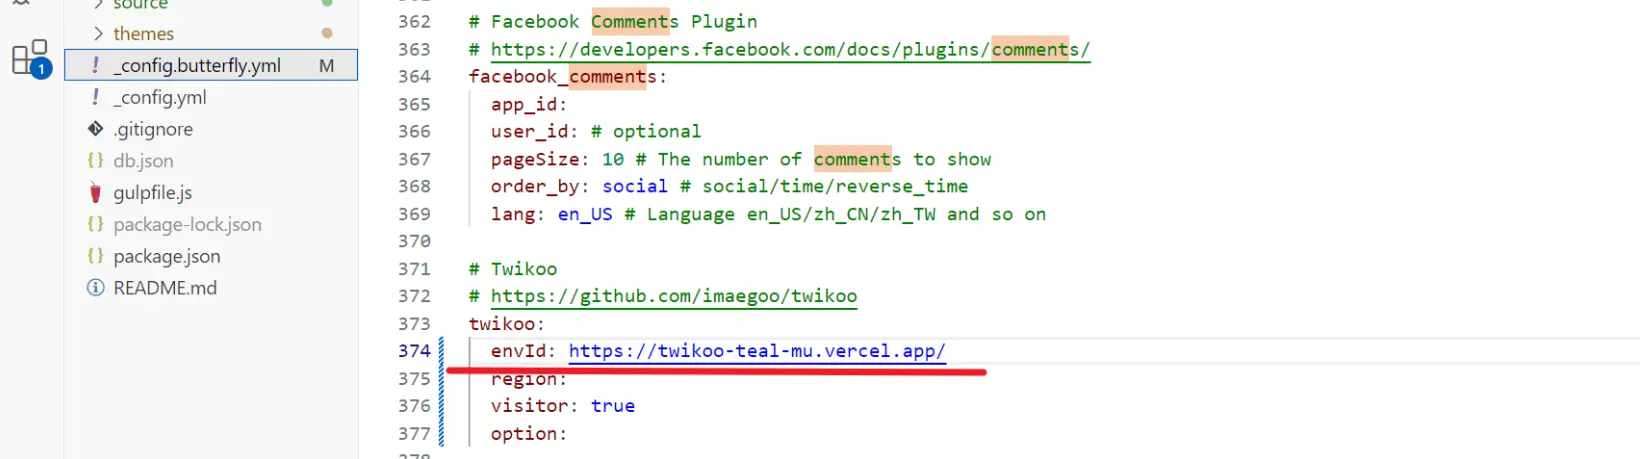Image resolution: width=1640 pixels, height=459 pixels.
Task: Expand the source folder chevron
Action: 98,5
